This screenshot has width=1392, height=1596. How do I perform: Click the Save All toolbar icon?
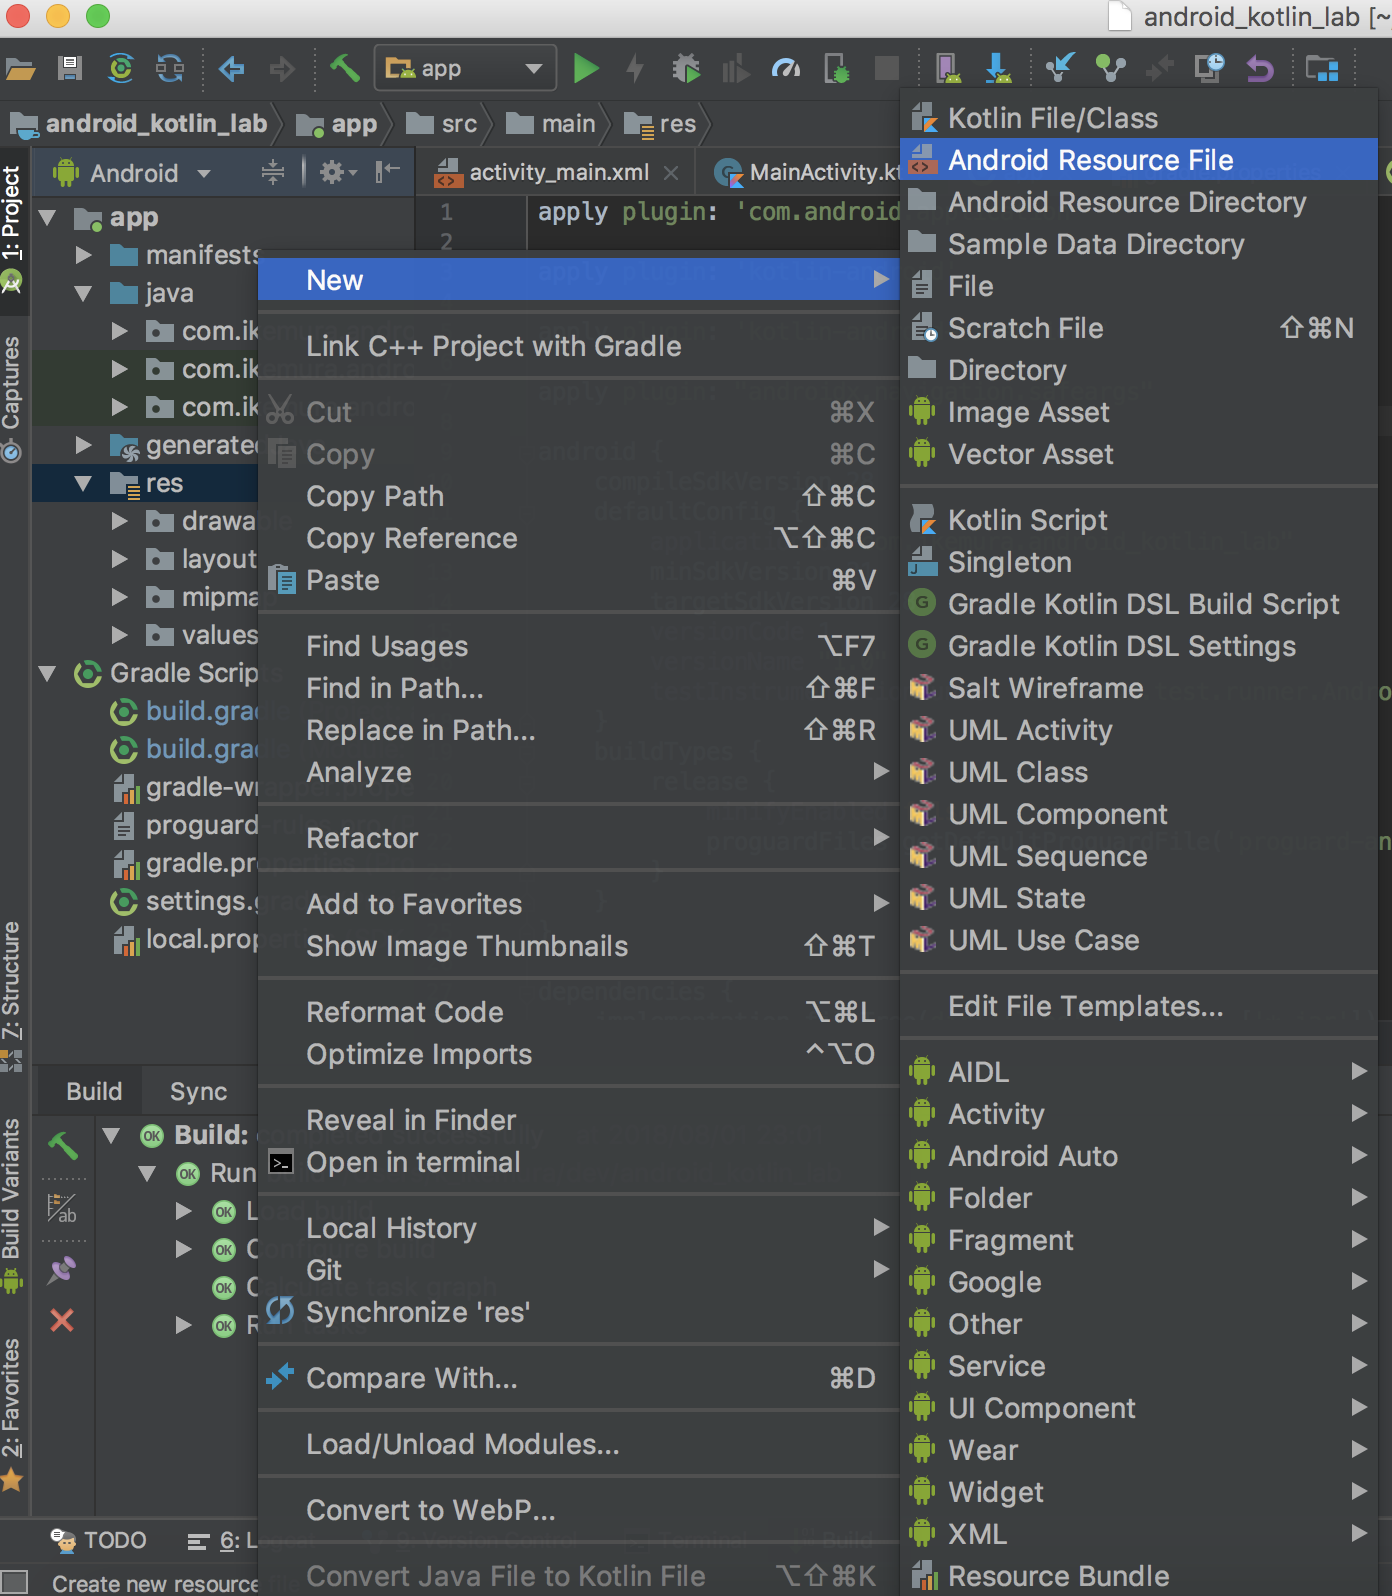click(x=69, y=68)
